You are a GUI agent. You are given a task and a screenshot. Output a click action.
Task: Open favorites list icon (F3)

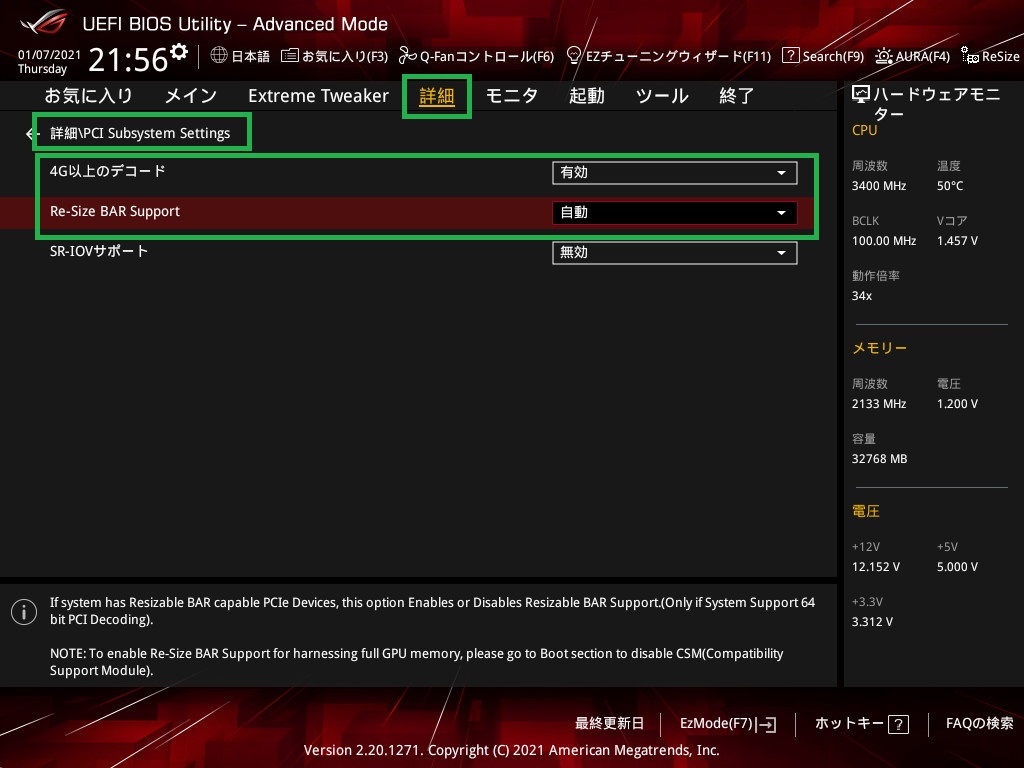[290, 56]
